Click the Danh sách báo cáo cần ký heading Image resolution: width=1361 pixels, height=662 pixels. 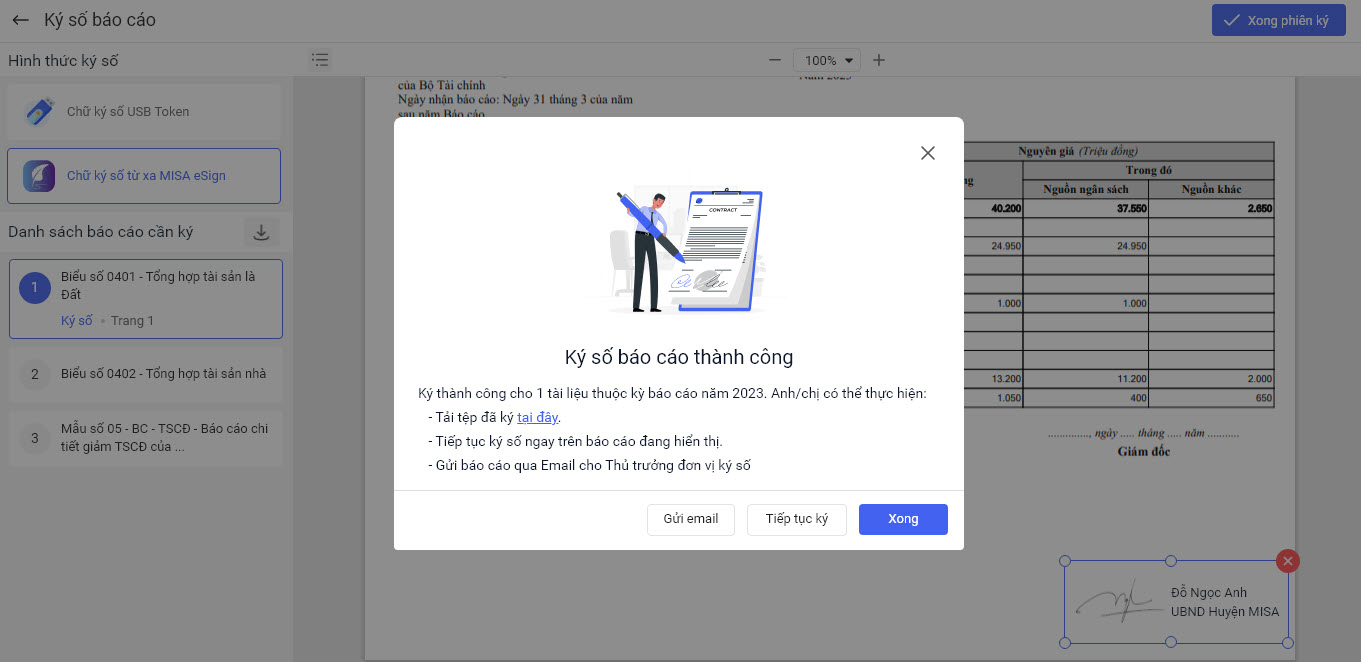click(101, 232)
